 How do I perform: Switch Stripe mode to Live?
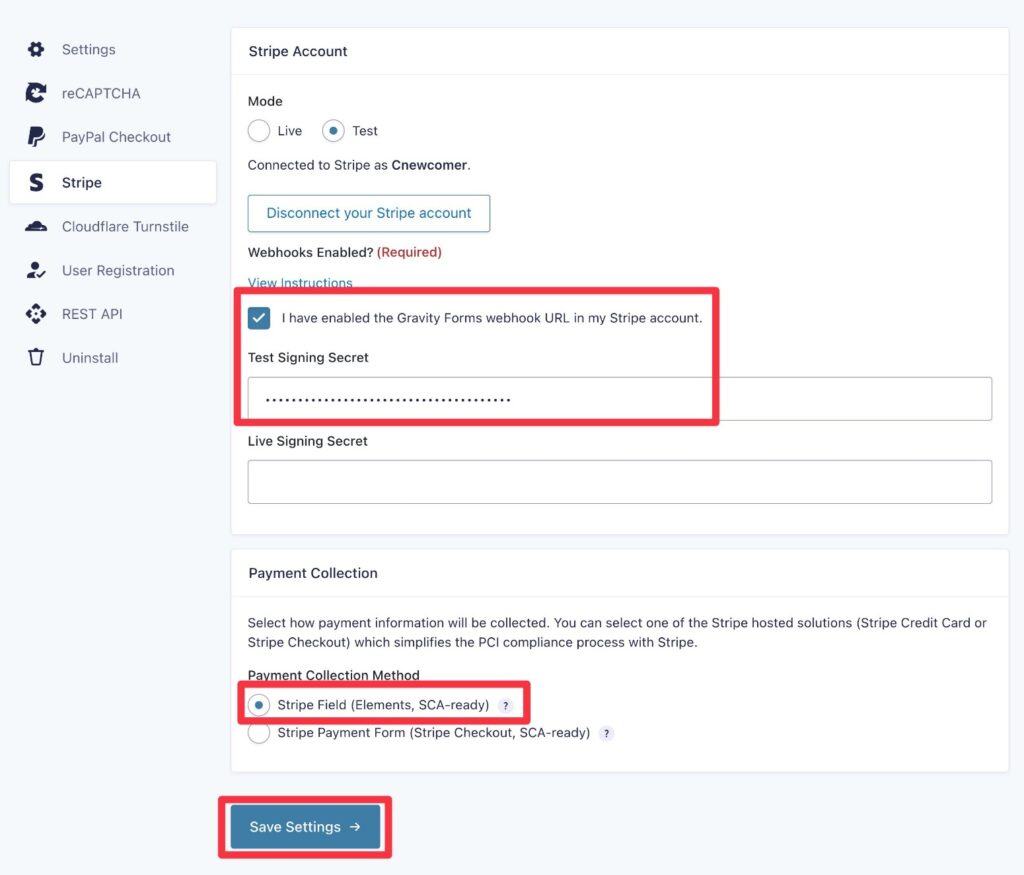[257, 130]
